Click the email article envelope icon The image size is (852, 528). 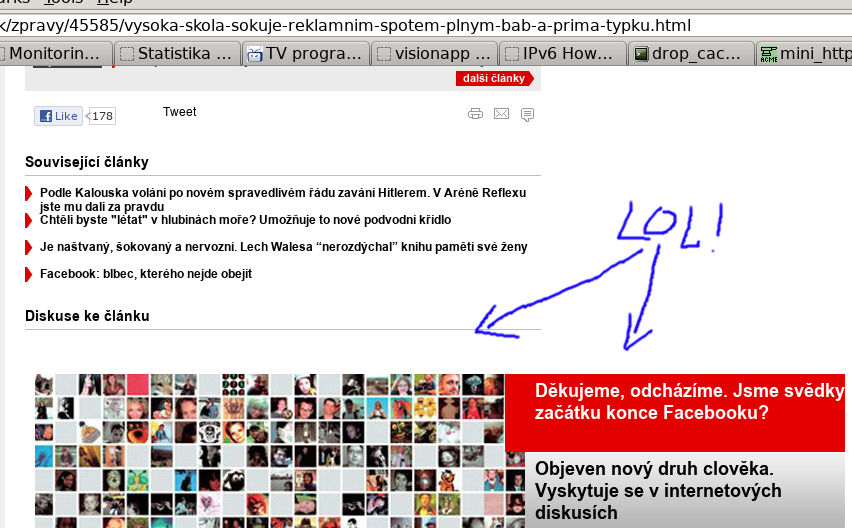click(501, 114)
